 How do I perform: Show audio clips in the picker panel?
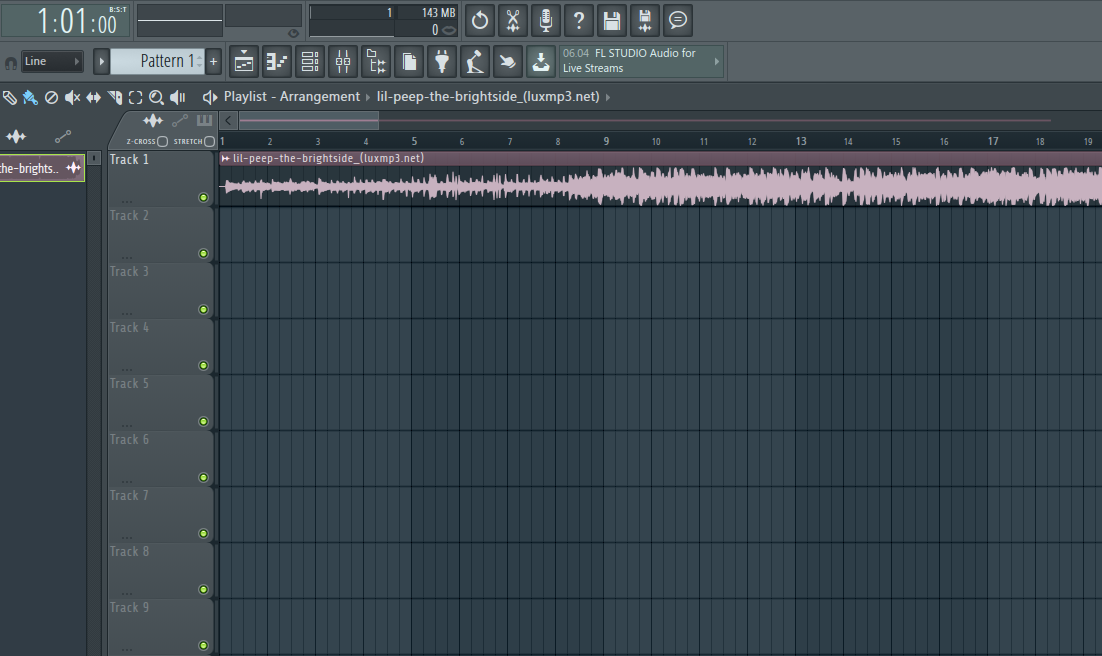click(x=16, y=136)
